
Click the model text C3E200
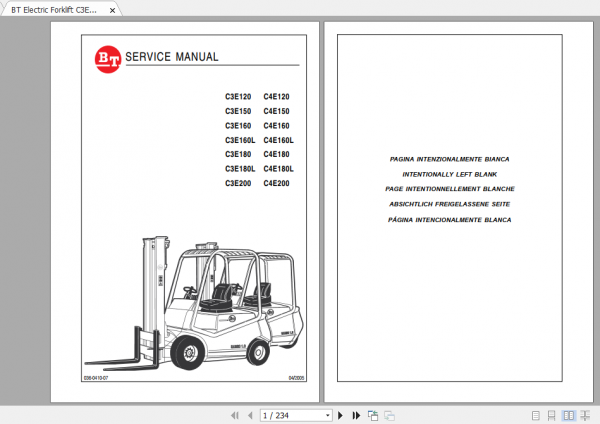click(x=238, y=183)
